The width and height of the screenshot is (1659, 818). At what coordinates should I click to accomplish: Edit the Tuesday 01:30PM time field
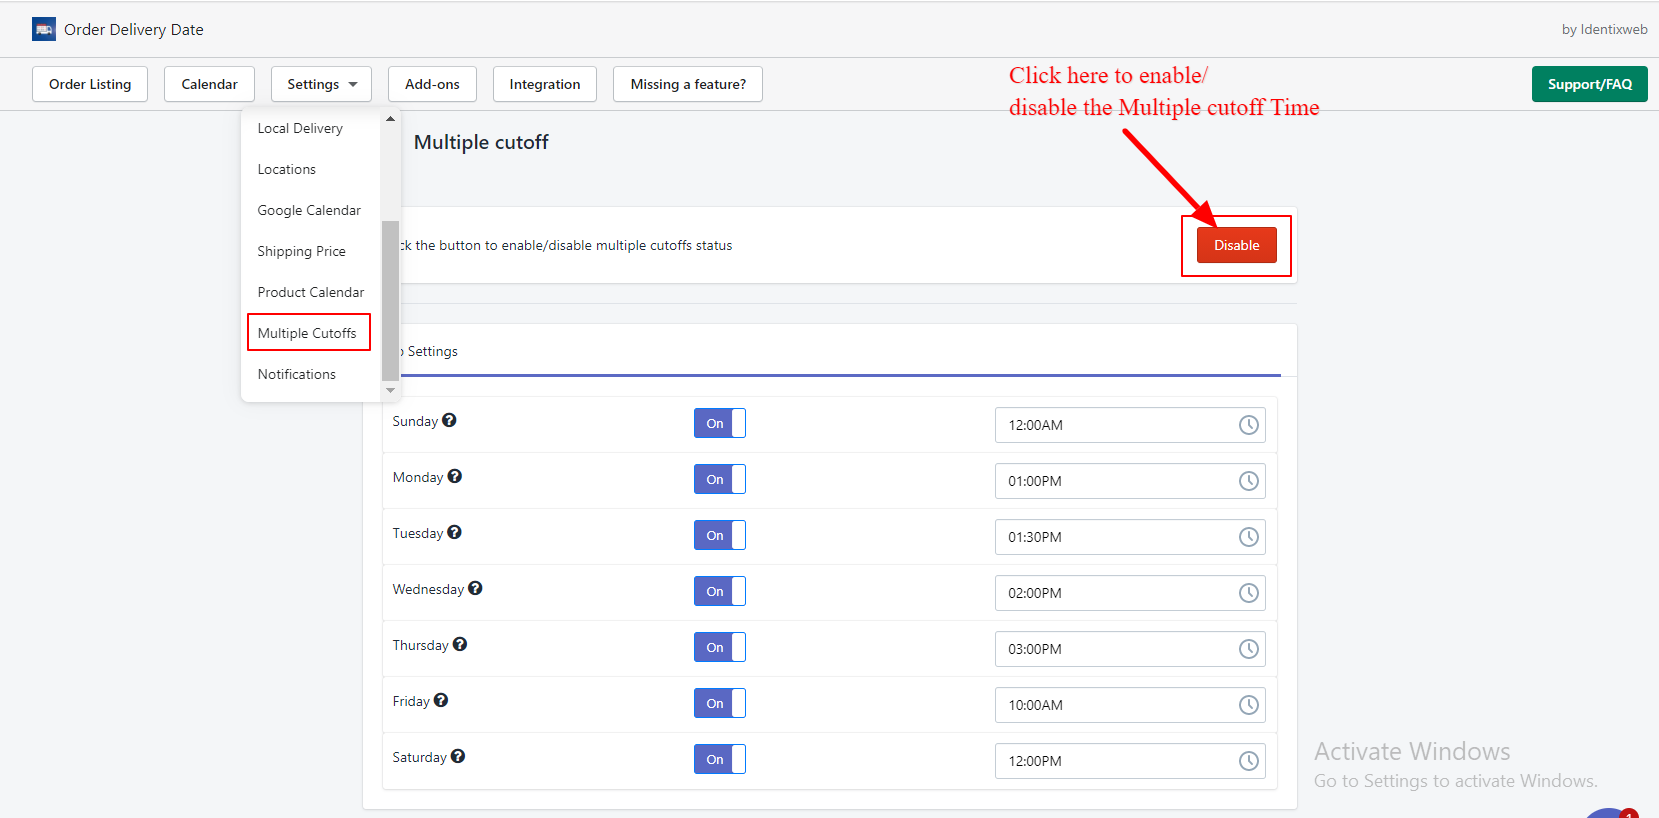(x=1130, y=537)
